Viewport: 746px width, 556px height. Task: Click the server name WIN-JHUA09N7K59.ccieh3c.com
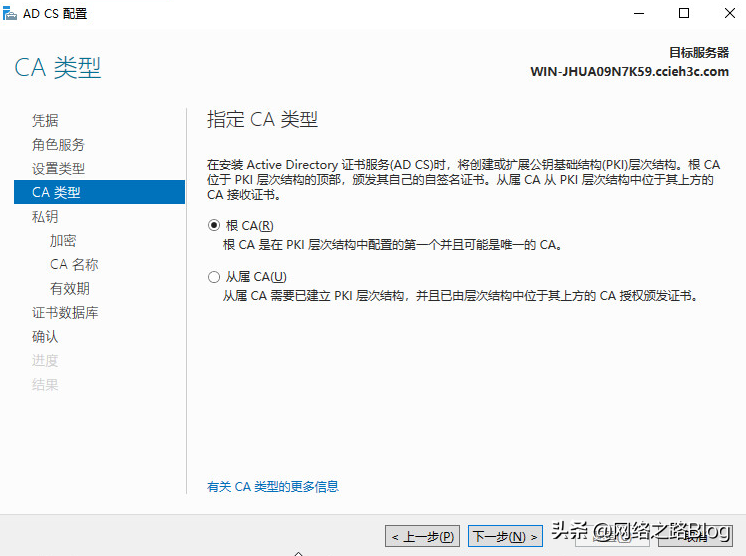coord(629,71)
